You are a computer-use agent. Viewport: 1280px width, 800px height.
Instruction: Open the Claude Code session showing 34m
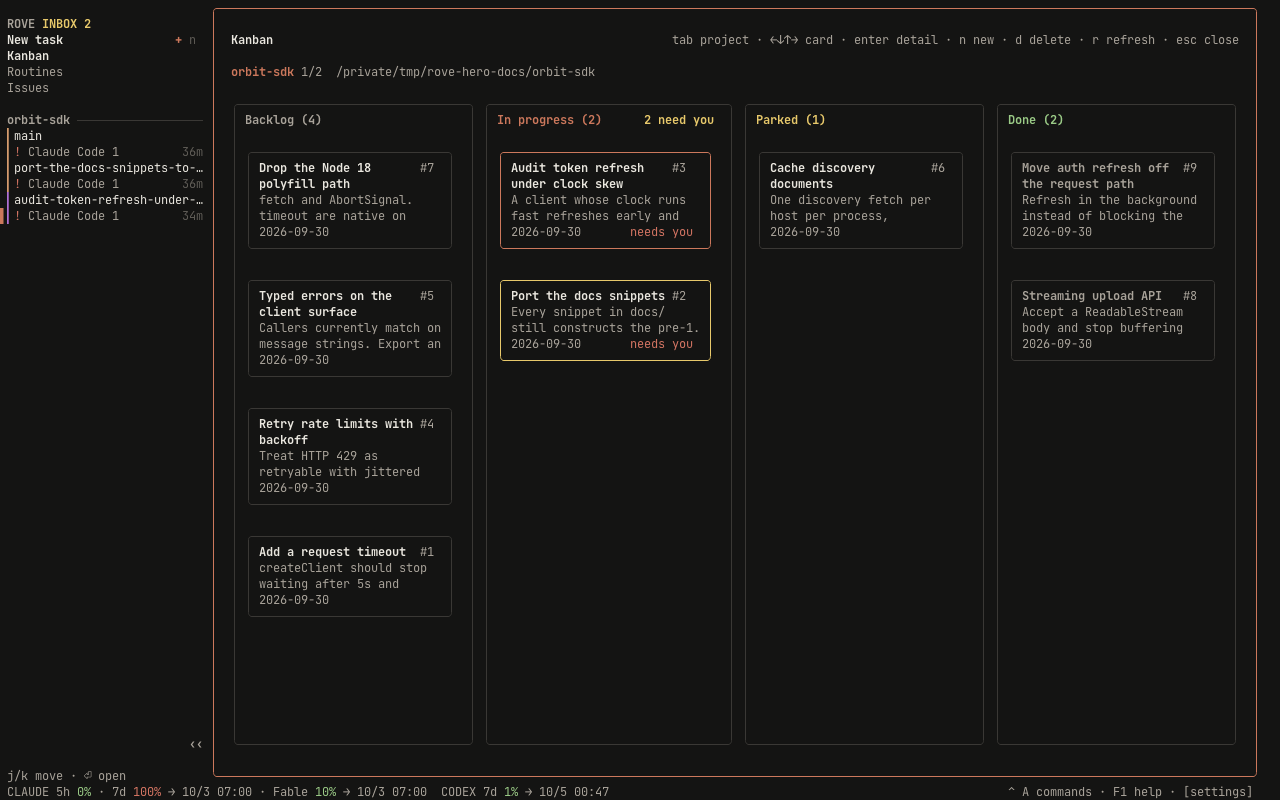105,216
